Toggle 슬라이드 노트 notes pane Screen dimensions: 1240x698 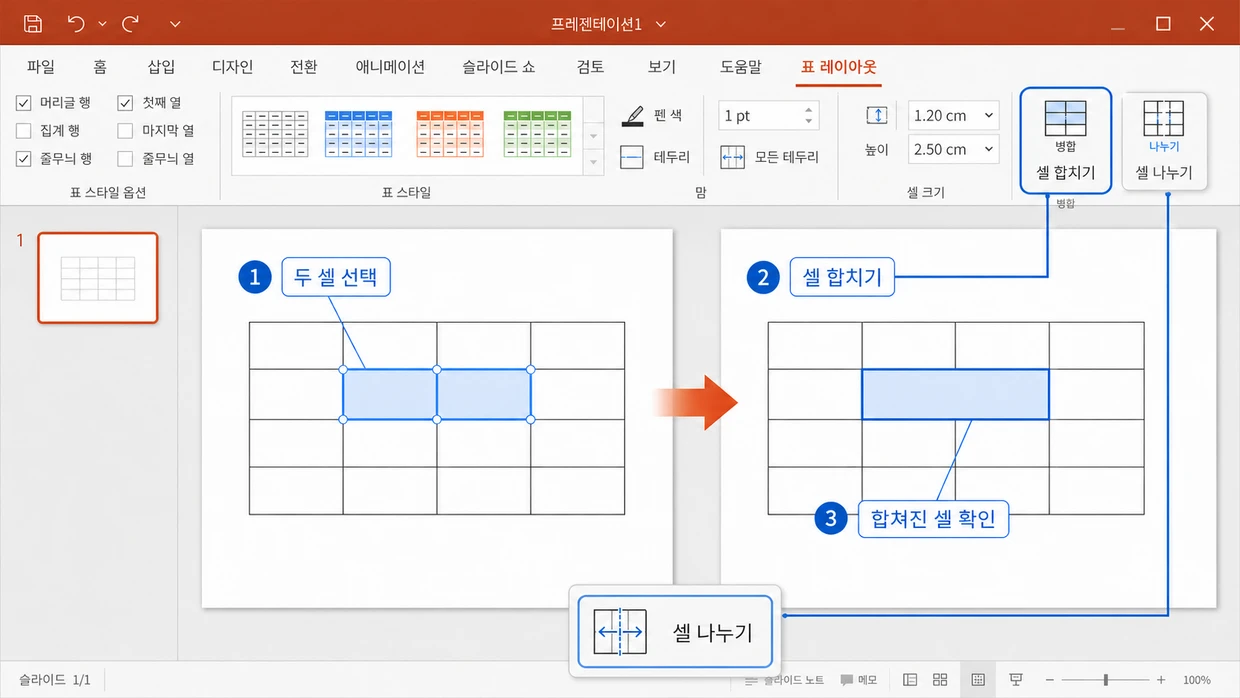(x=785, y=680)
